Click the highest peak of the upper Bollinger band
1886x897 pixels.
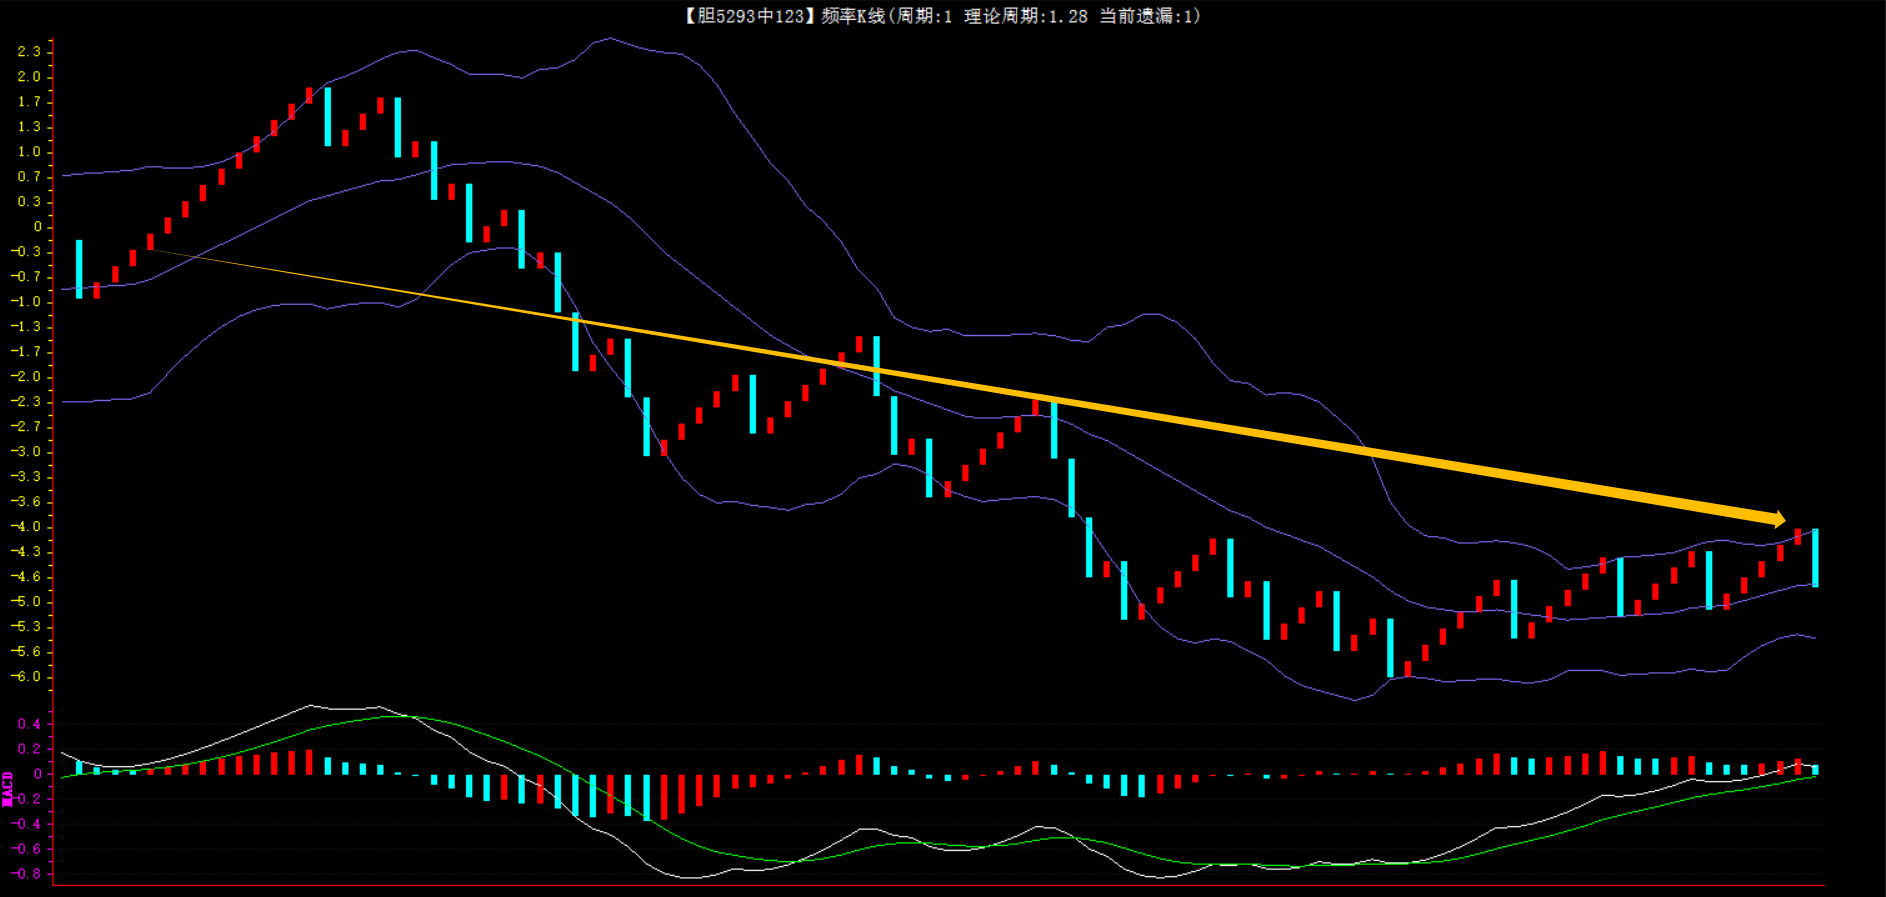[608, 39]
